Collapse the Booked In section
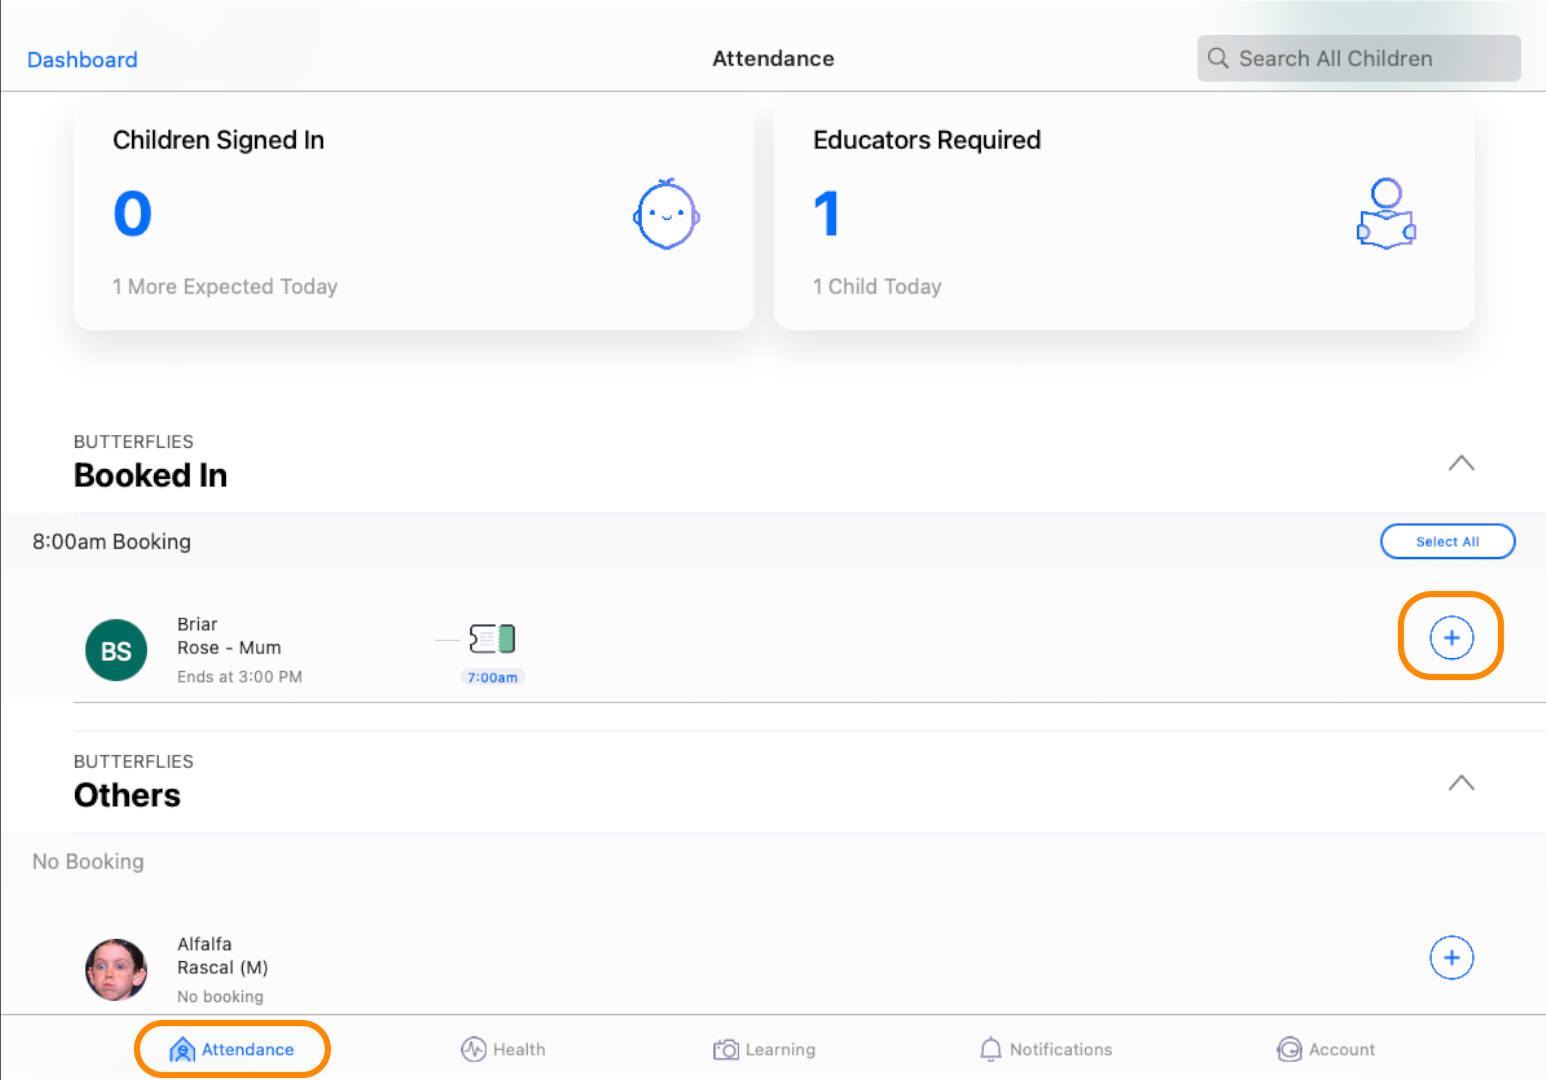 [1462, 463]
